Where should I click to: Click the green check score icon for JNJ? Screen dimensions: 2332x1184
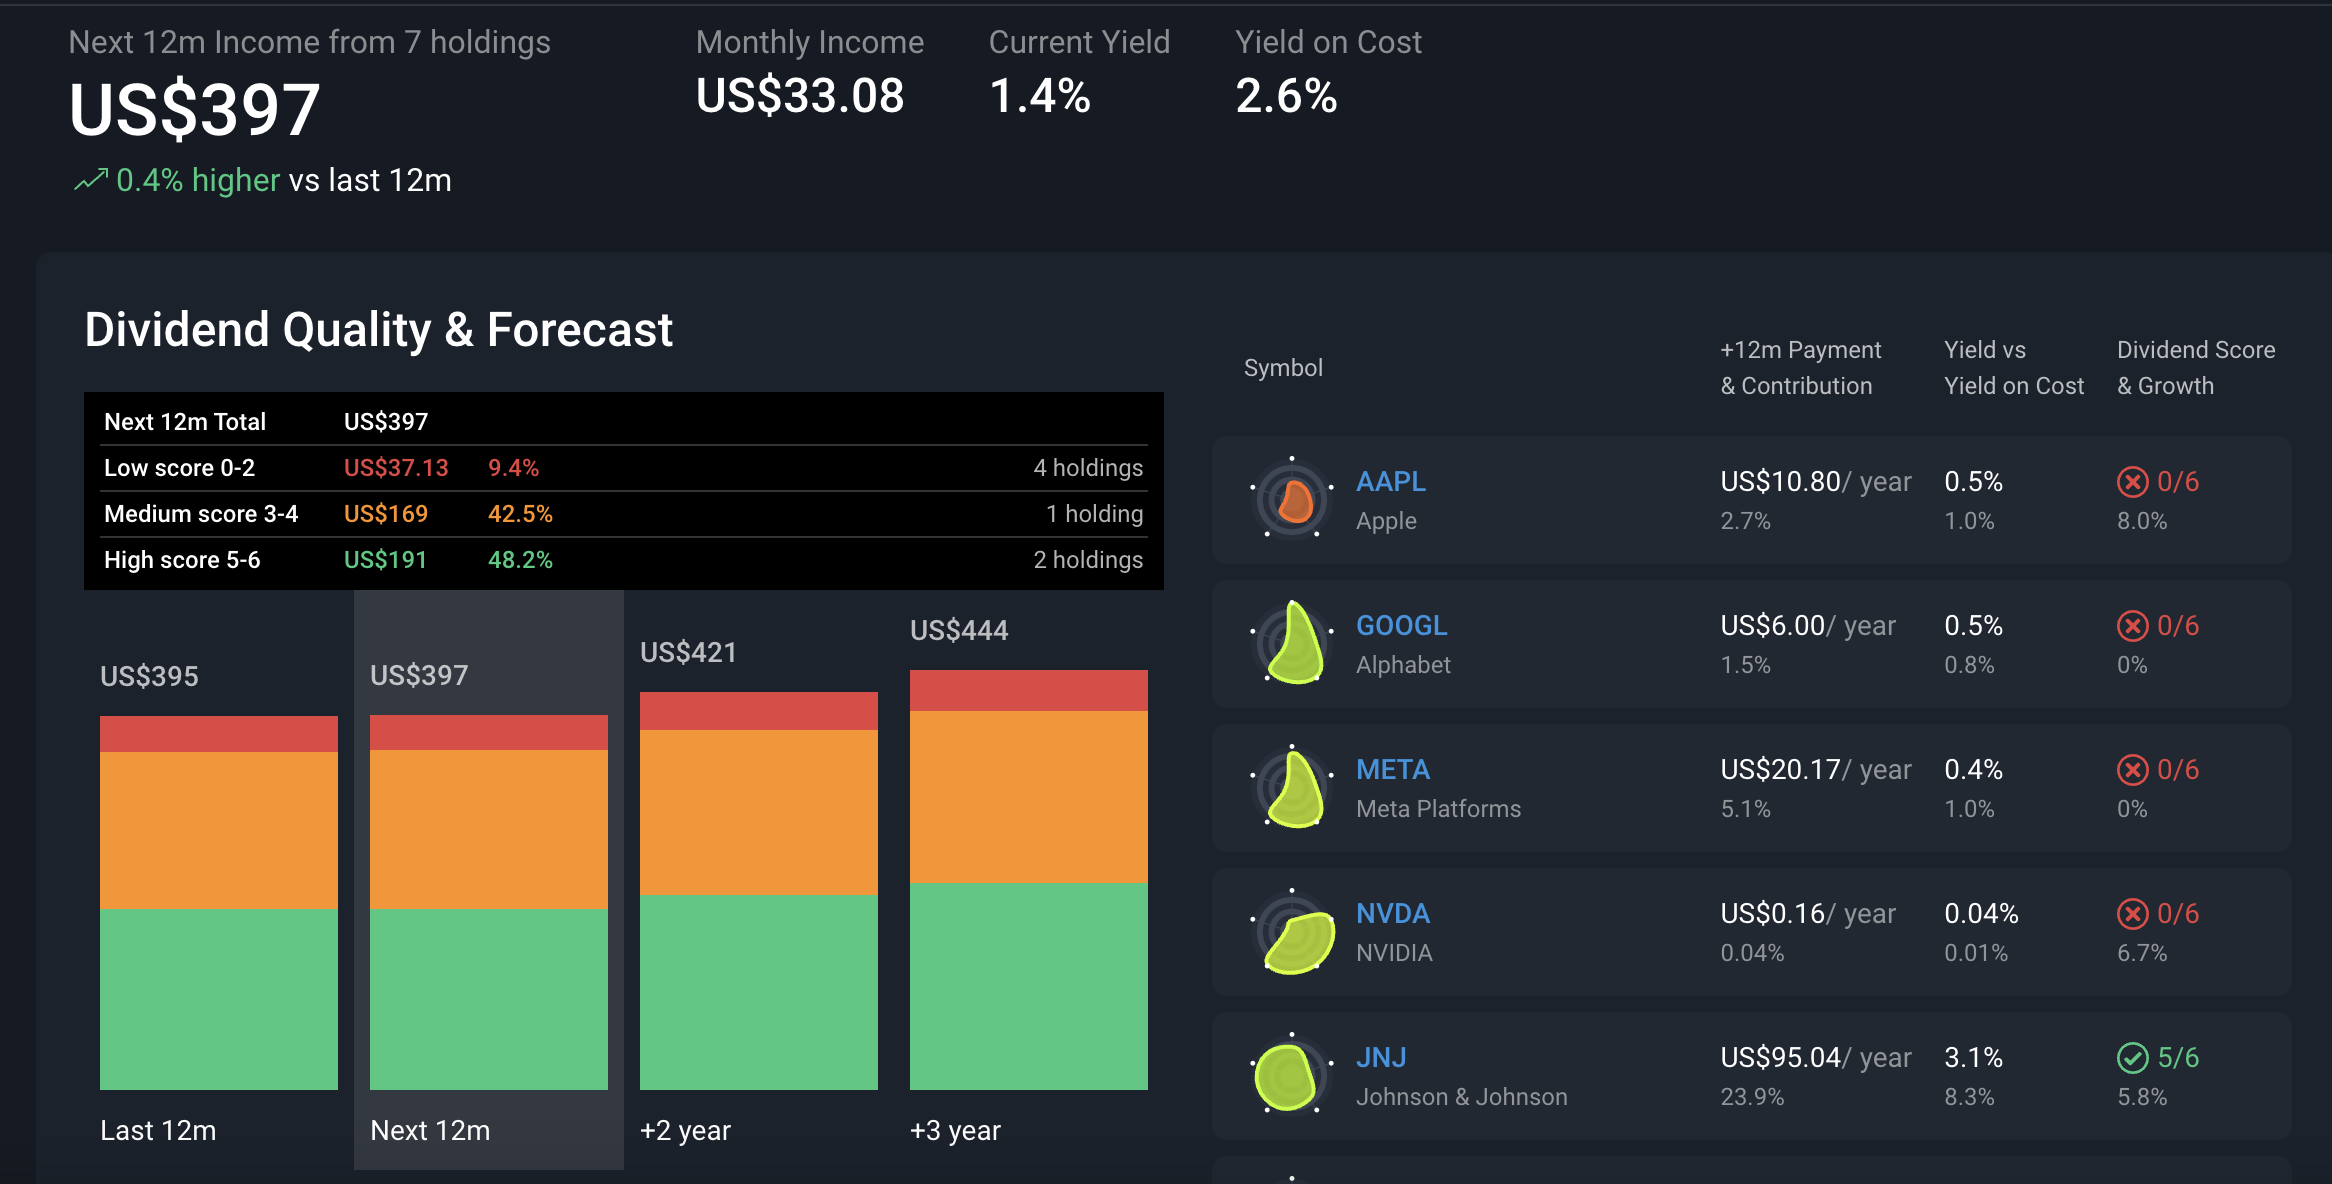click(2132, 1058)
